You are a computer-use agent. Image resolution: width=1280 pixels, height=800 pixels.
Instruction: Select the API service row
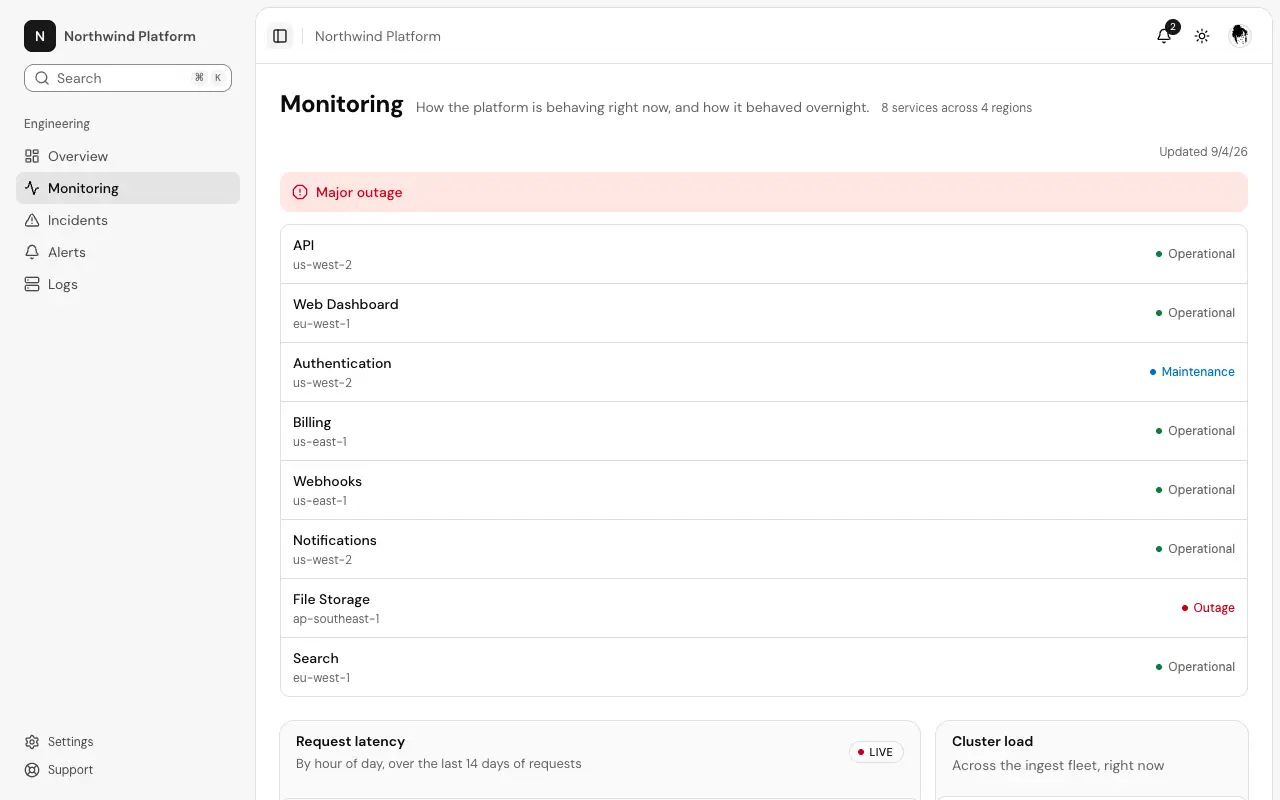(x=764, y=254)
